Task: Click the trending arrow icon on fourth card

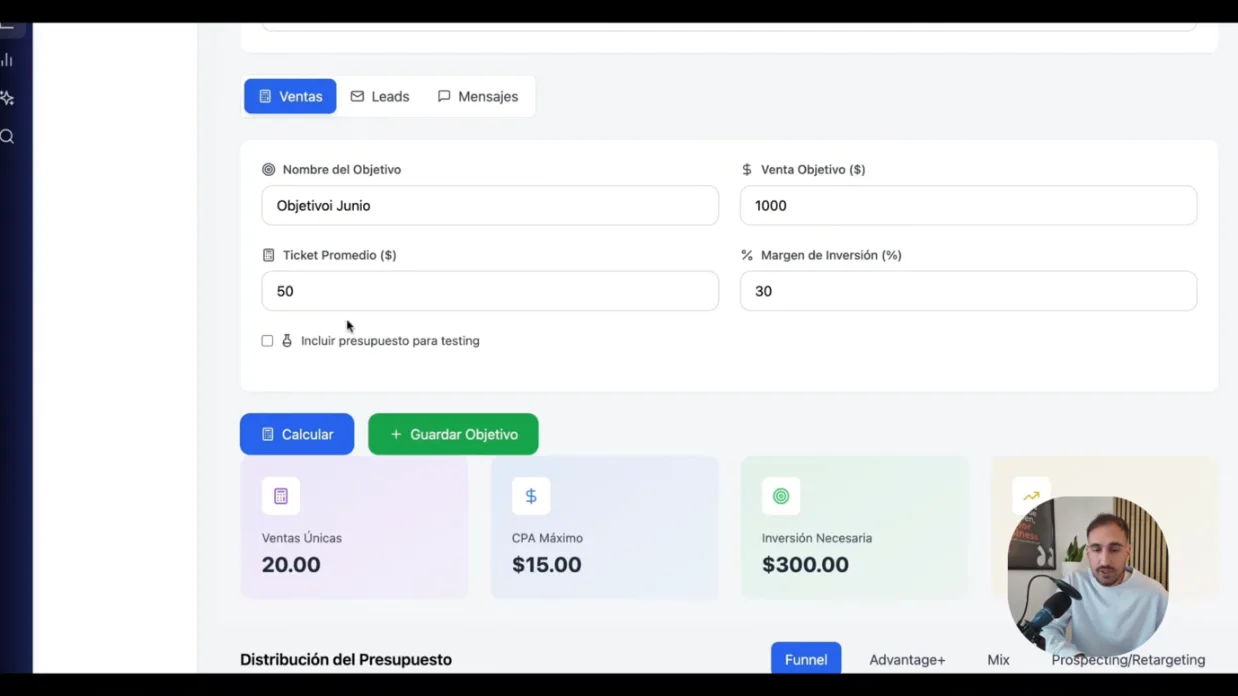Action: pyautogui.click(x=1031, y=496)
